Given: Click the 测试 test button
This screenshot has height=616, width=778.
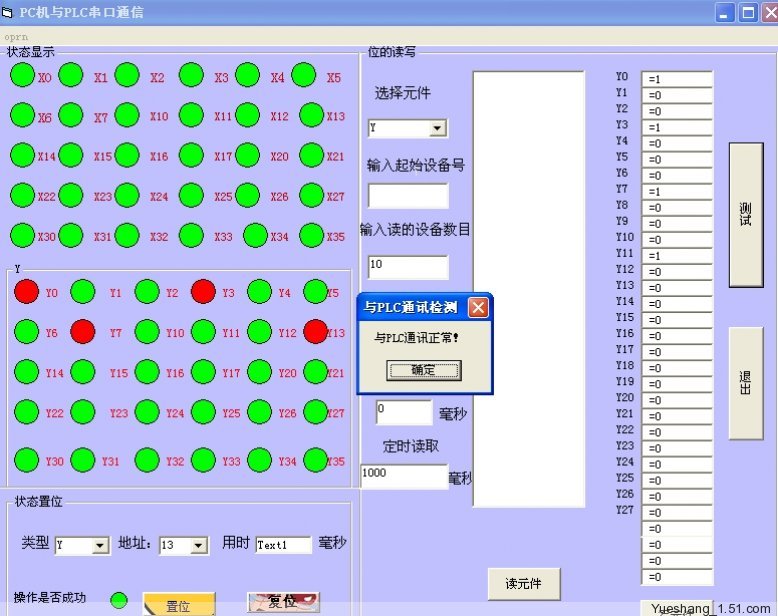Looking at the screenshot, I should click(745, 215).
